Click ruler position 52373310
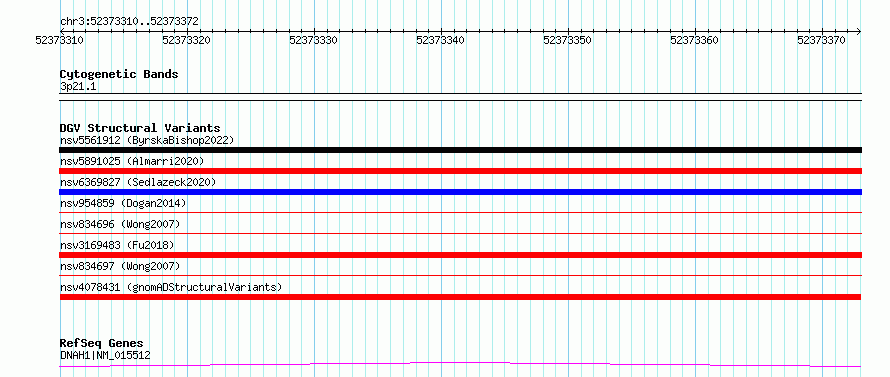Screen dimensions: 890x377 (x=60, y=40)
